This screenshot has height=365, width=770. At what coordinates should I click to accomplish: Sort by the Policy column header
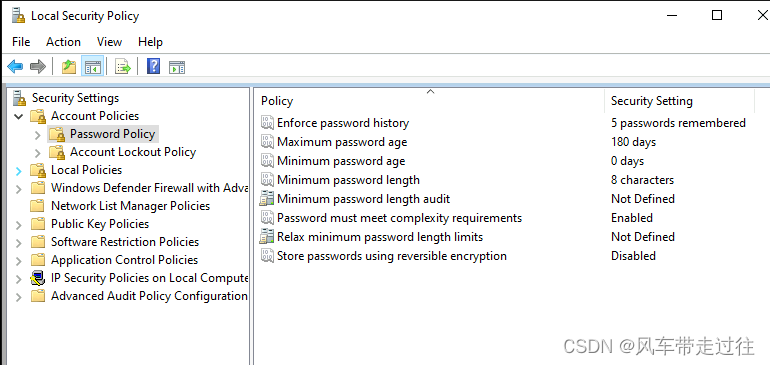[x=430, y=101]
